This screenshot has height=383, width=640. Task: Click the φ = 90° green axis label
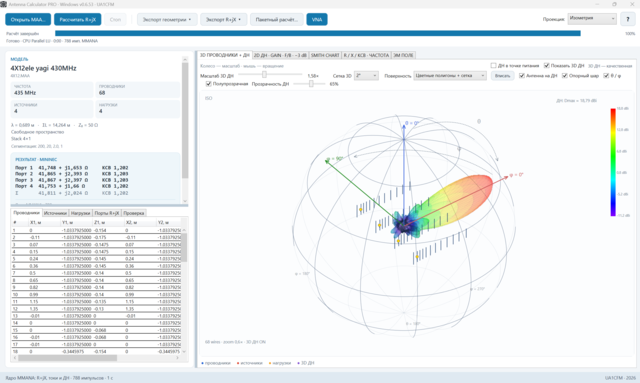(x=335, y=159)
